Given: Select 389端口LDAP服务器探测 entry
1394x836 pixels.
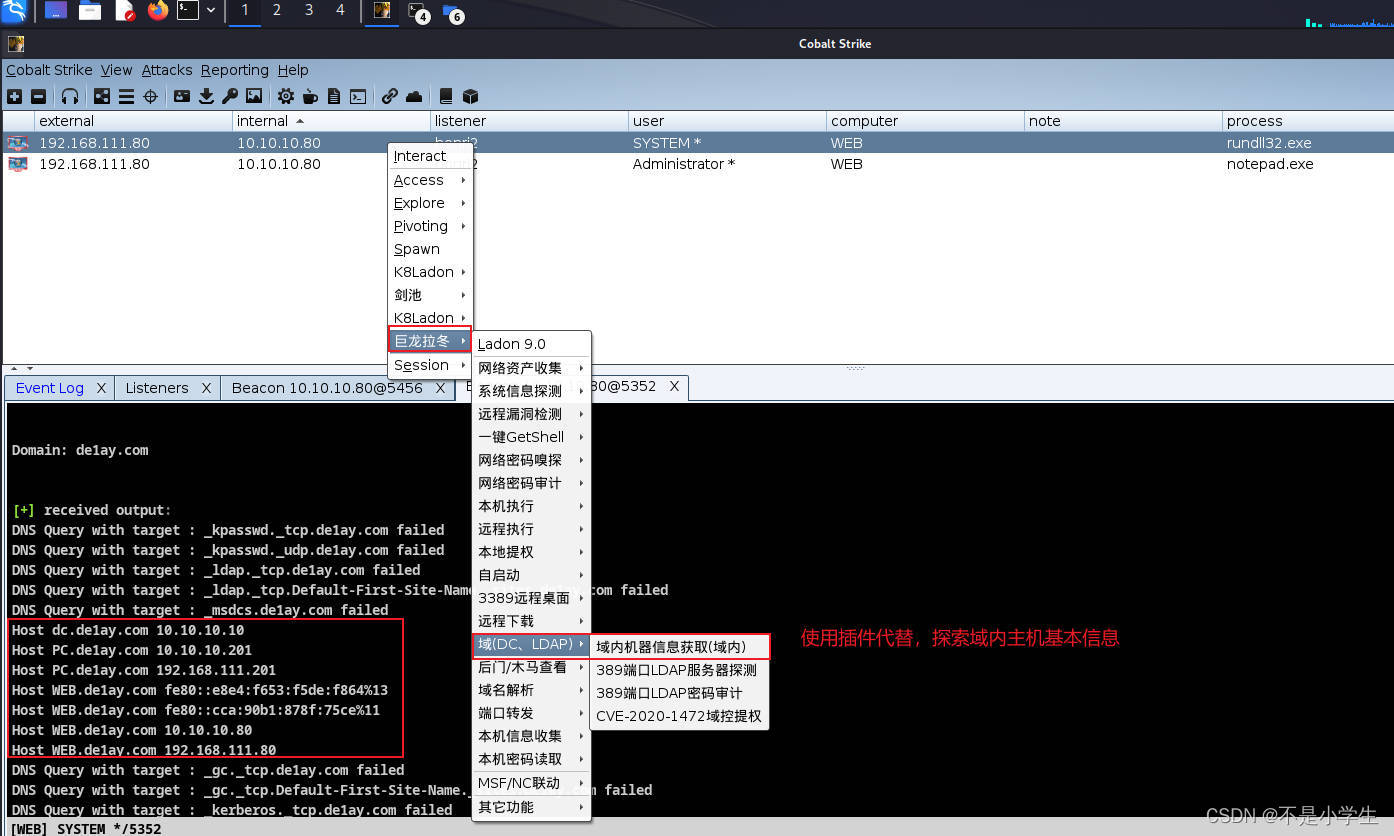Looking at the screenshot, I should [680, 670].
